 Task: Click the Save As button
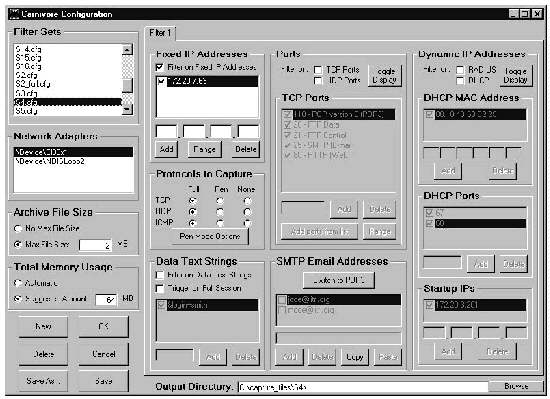point(43,380)
